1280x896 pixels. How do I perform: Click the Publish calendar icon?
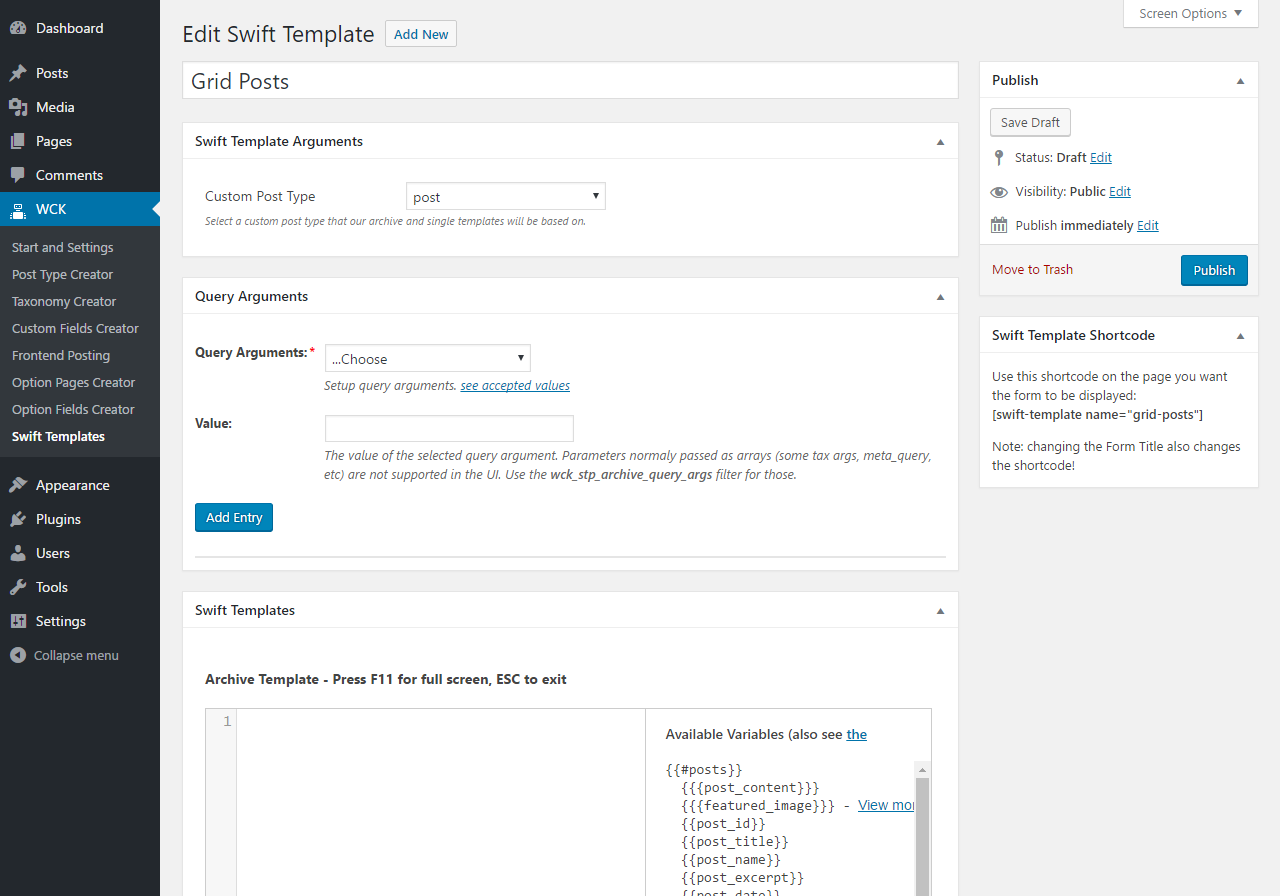998,225
